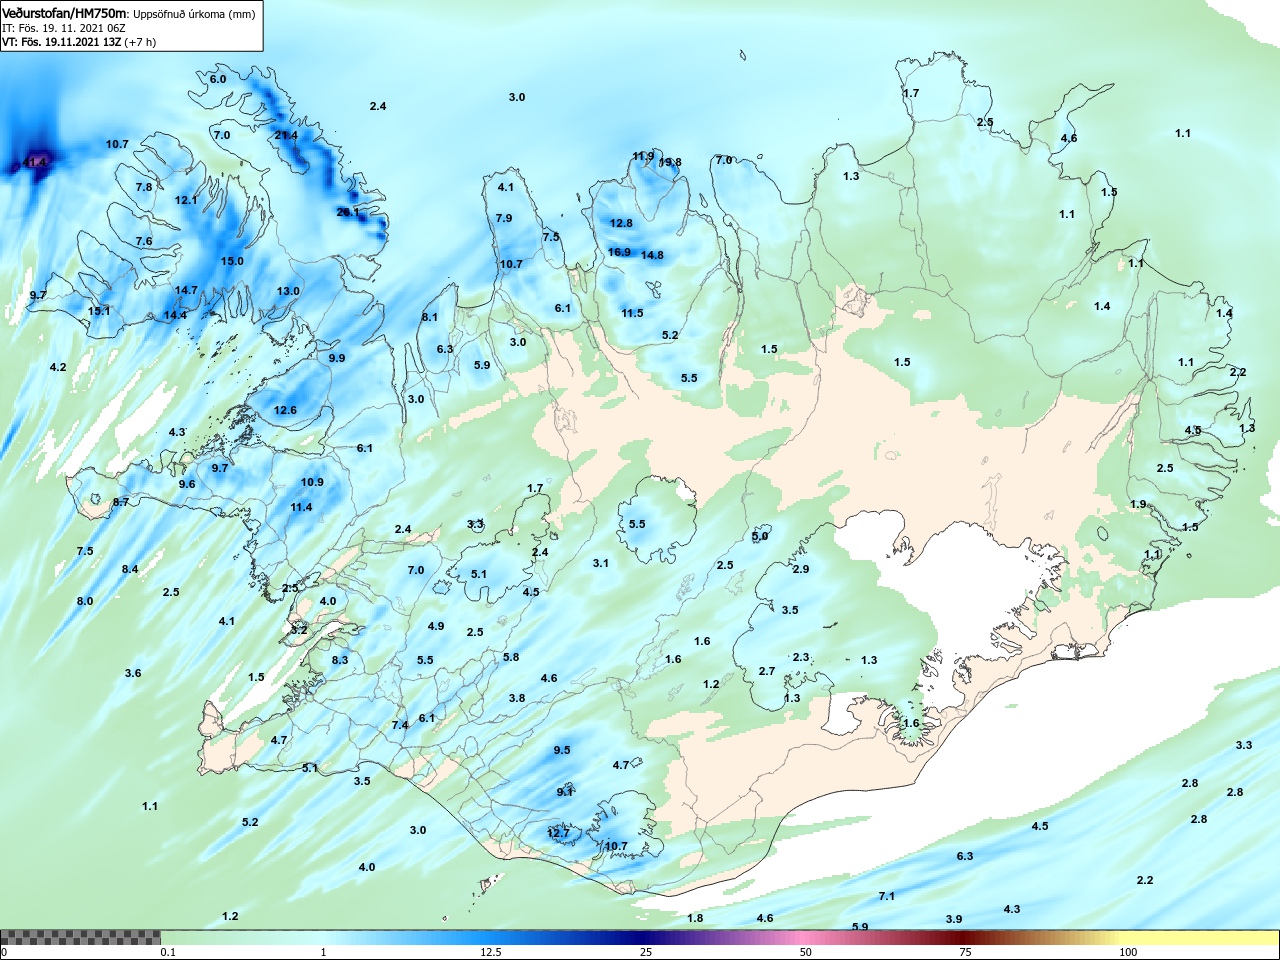The image size is (1280, 960).
Task: Click the 3.6 precipitation value
Action: [133, 673]
